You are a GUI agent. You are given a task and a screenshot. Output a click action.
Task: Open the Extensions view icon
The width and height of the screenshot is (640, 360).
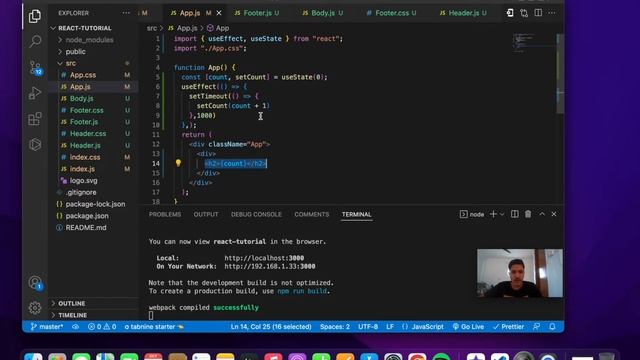[35, 119]
